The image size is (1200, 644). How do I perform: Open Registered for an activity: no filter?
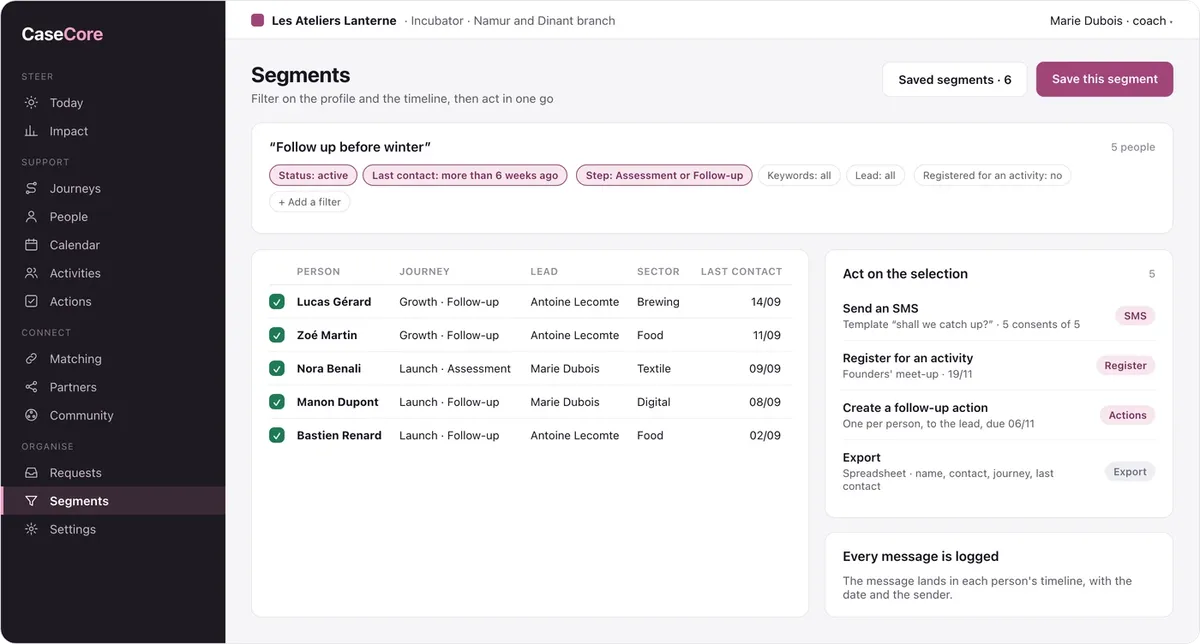pos(992,175)
